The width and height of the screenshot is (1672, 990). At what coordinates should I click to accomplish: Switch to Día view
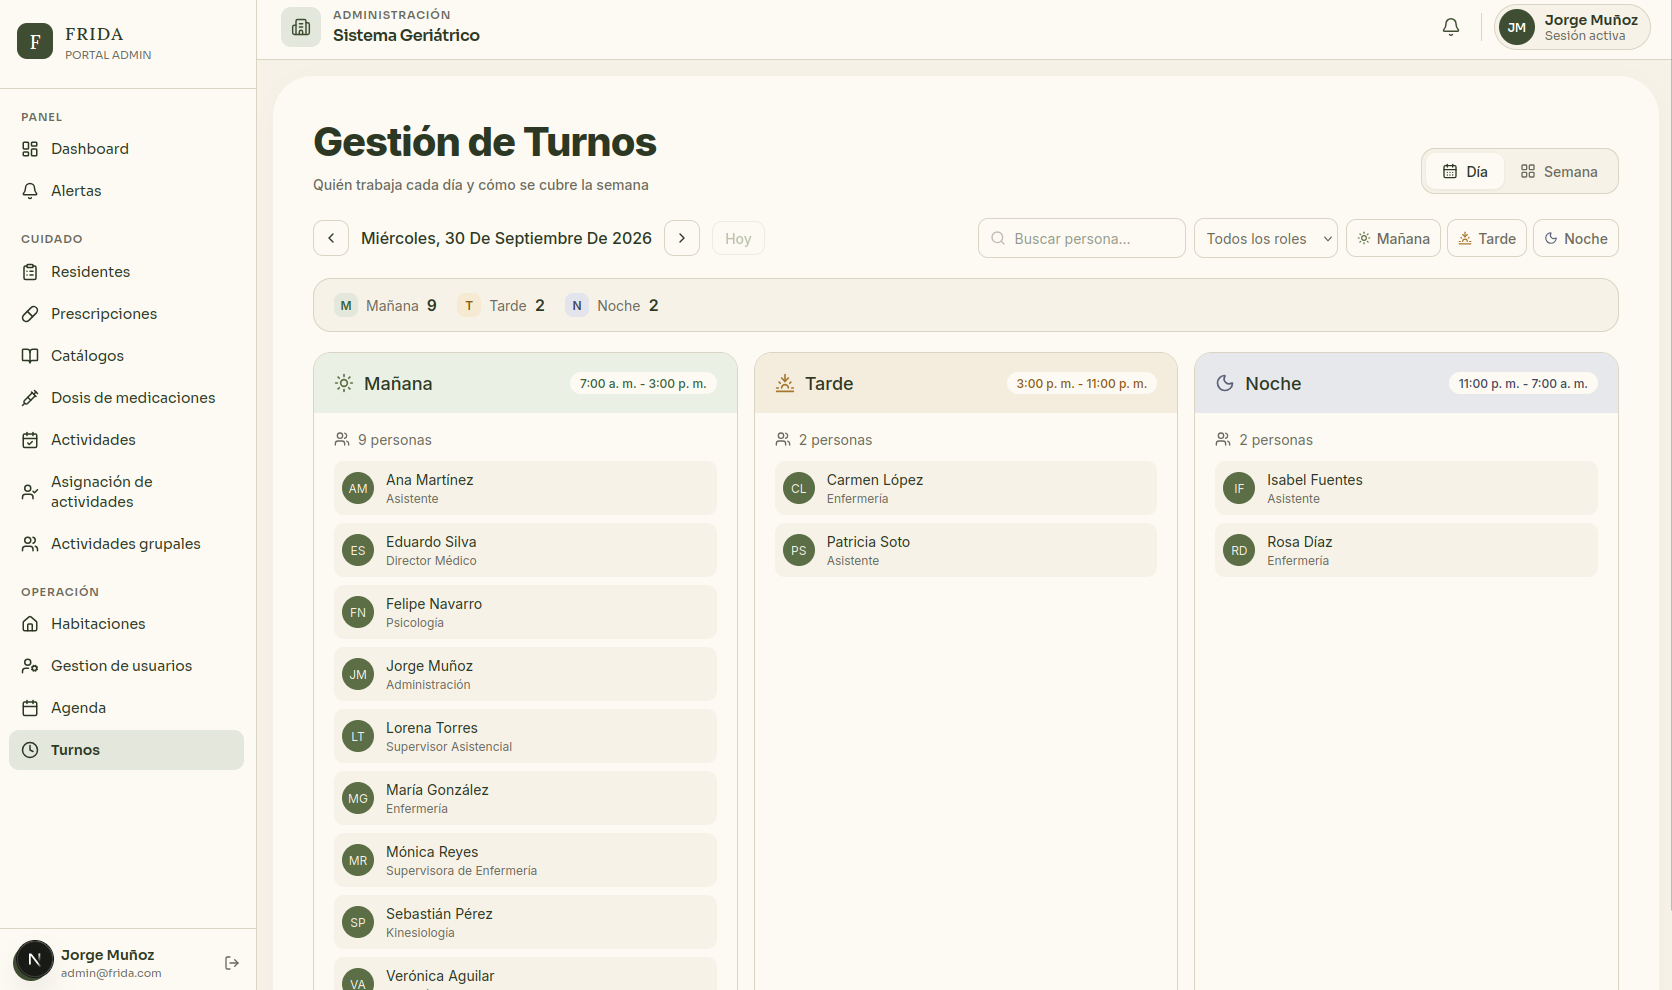coord(1465,171)
